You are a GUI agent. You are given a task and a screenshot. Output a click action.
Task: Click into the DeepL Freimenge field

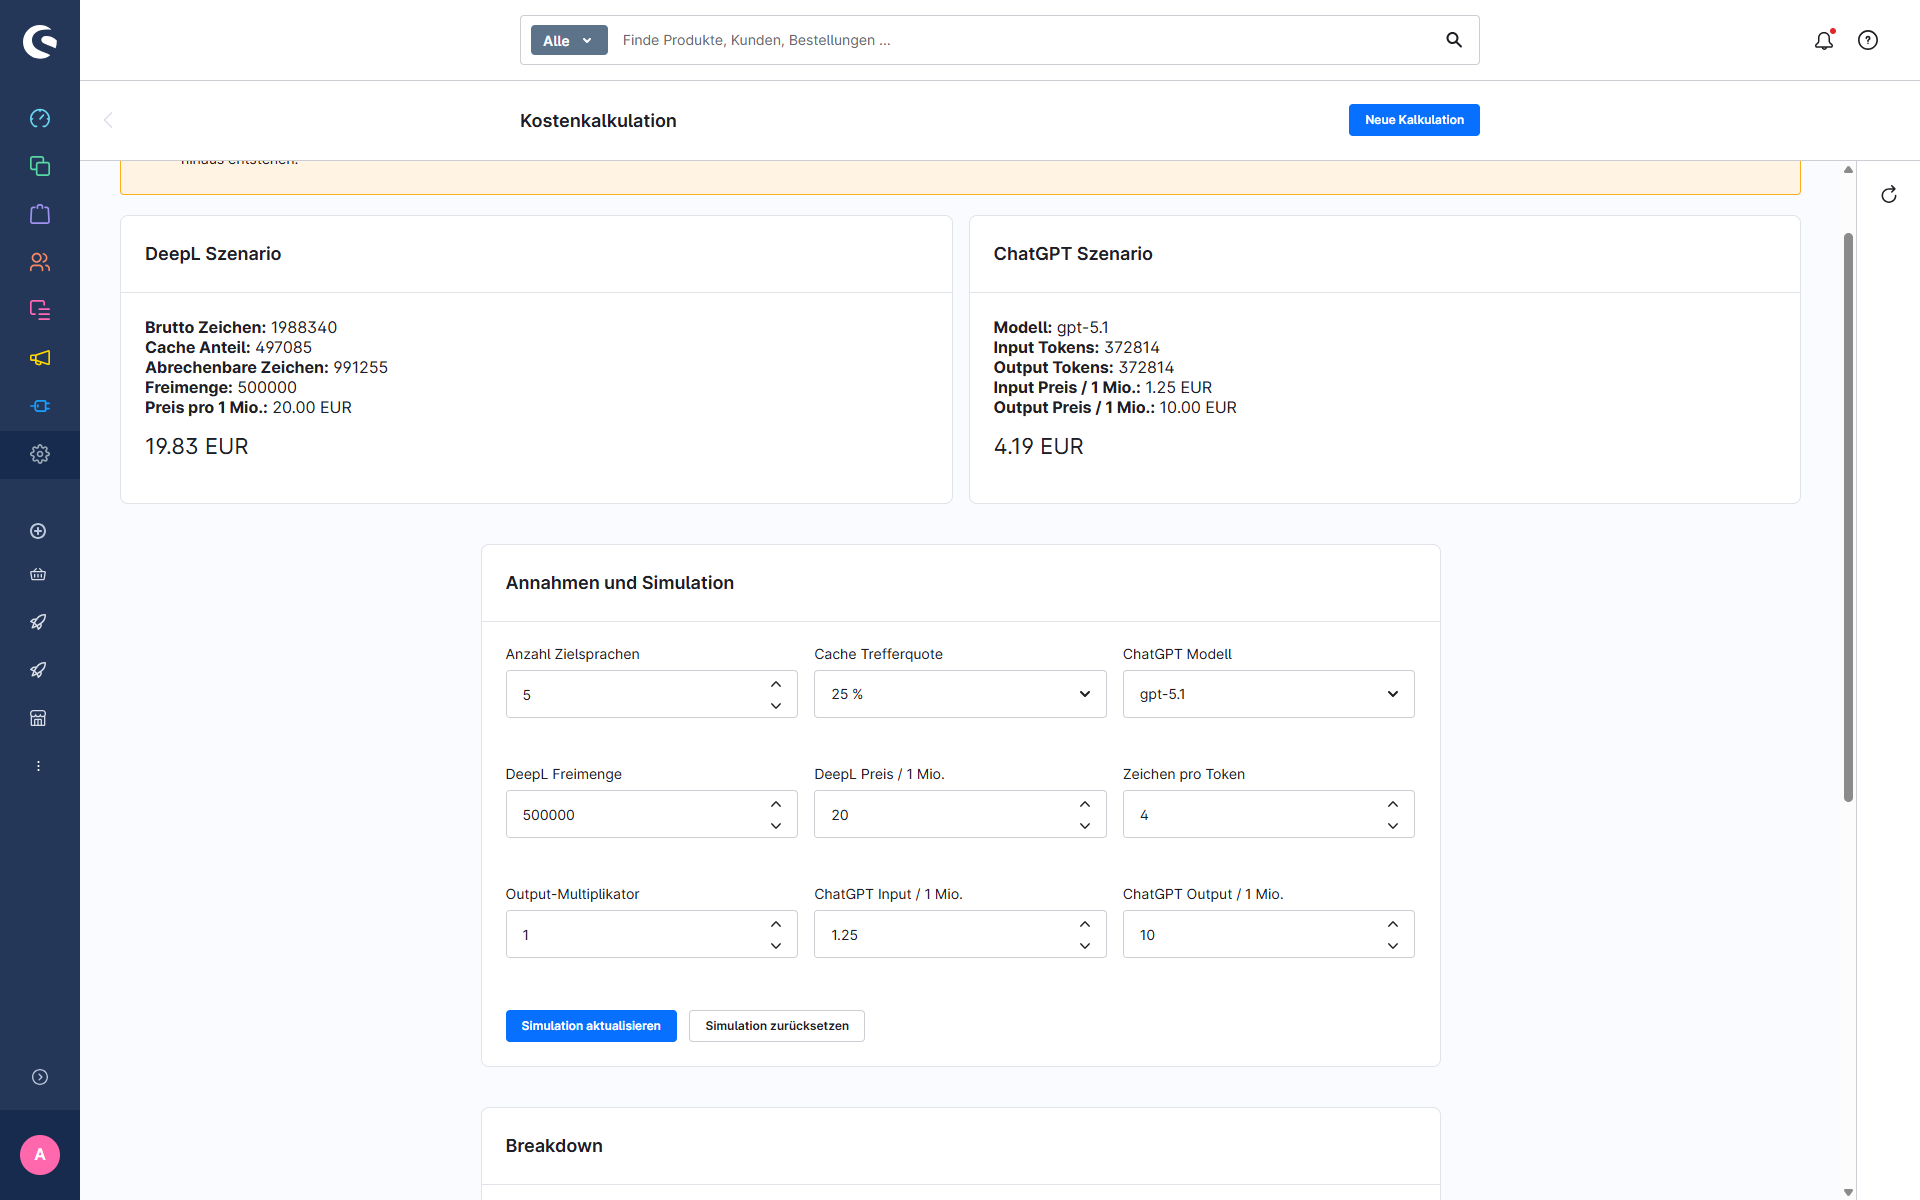pyautogui.click(x=635, y=815)
